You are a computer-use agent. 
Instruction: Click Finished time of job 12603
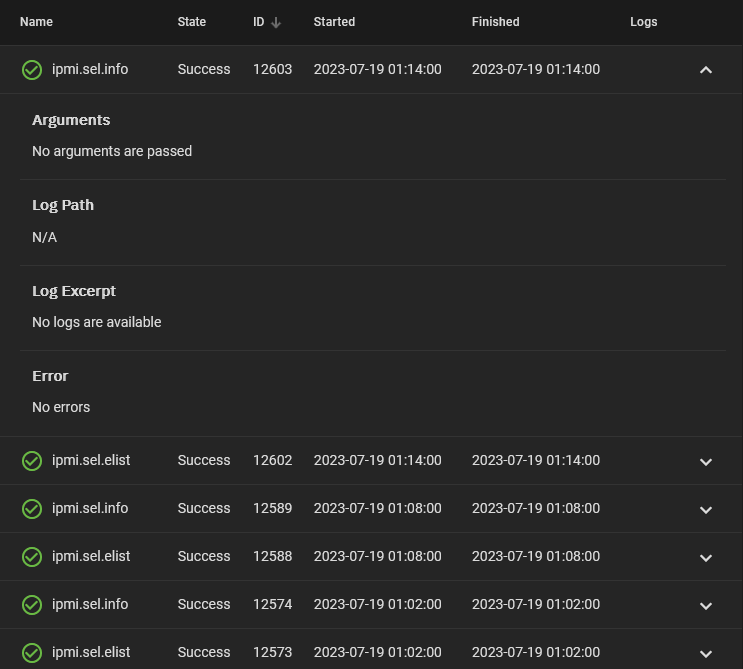pos(536,69)
